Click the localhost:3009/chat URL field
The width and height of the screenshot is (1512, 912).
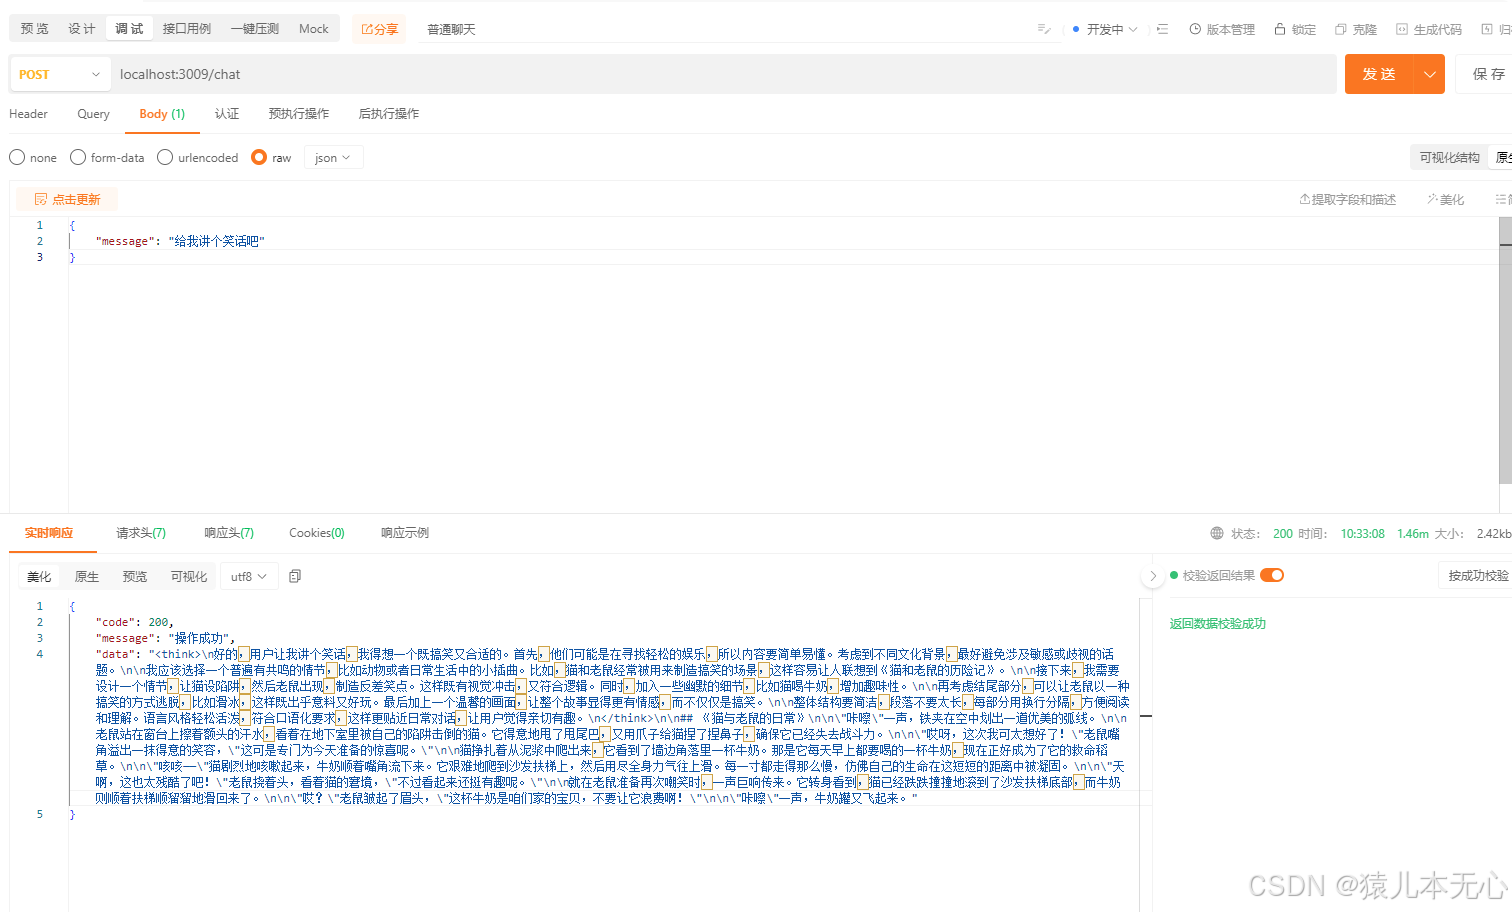[x=722, y=74]
